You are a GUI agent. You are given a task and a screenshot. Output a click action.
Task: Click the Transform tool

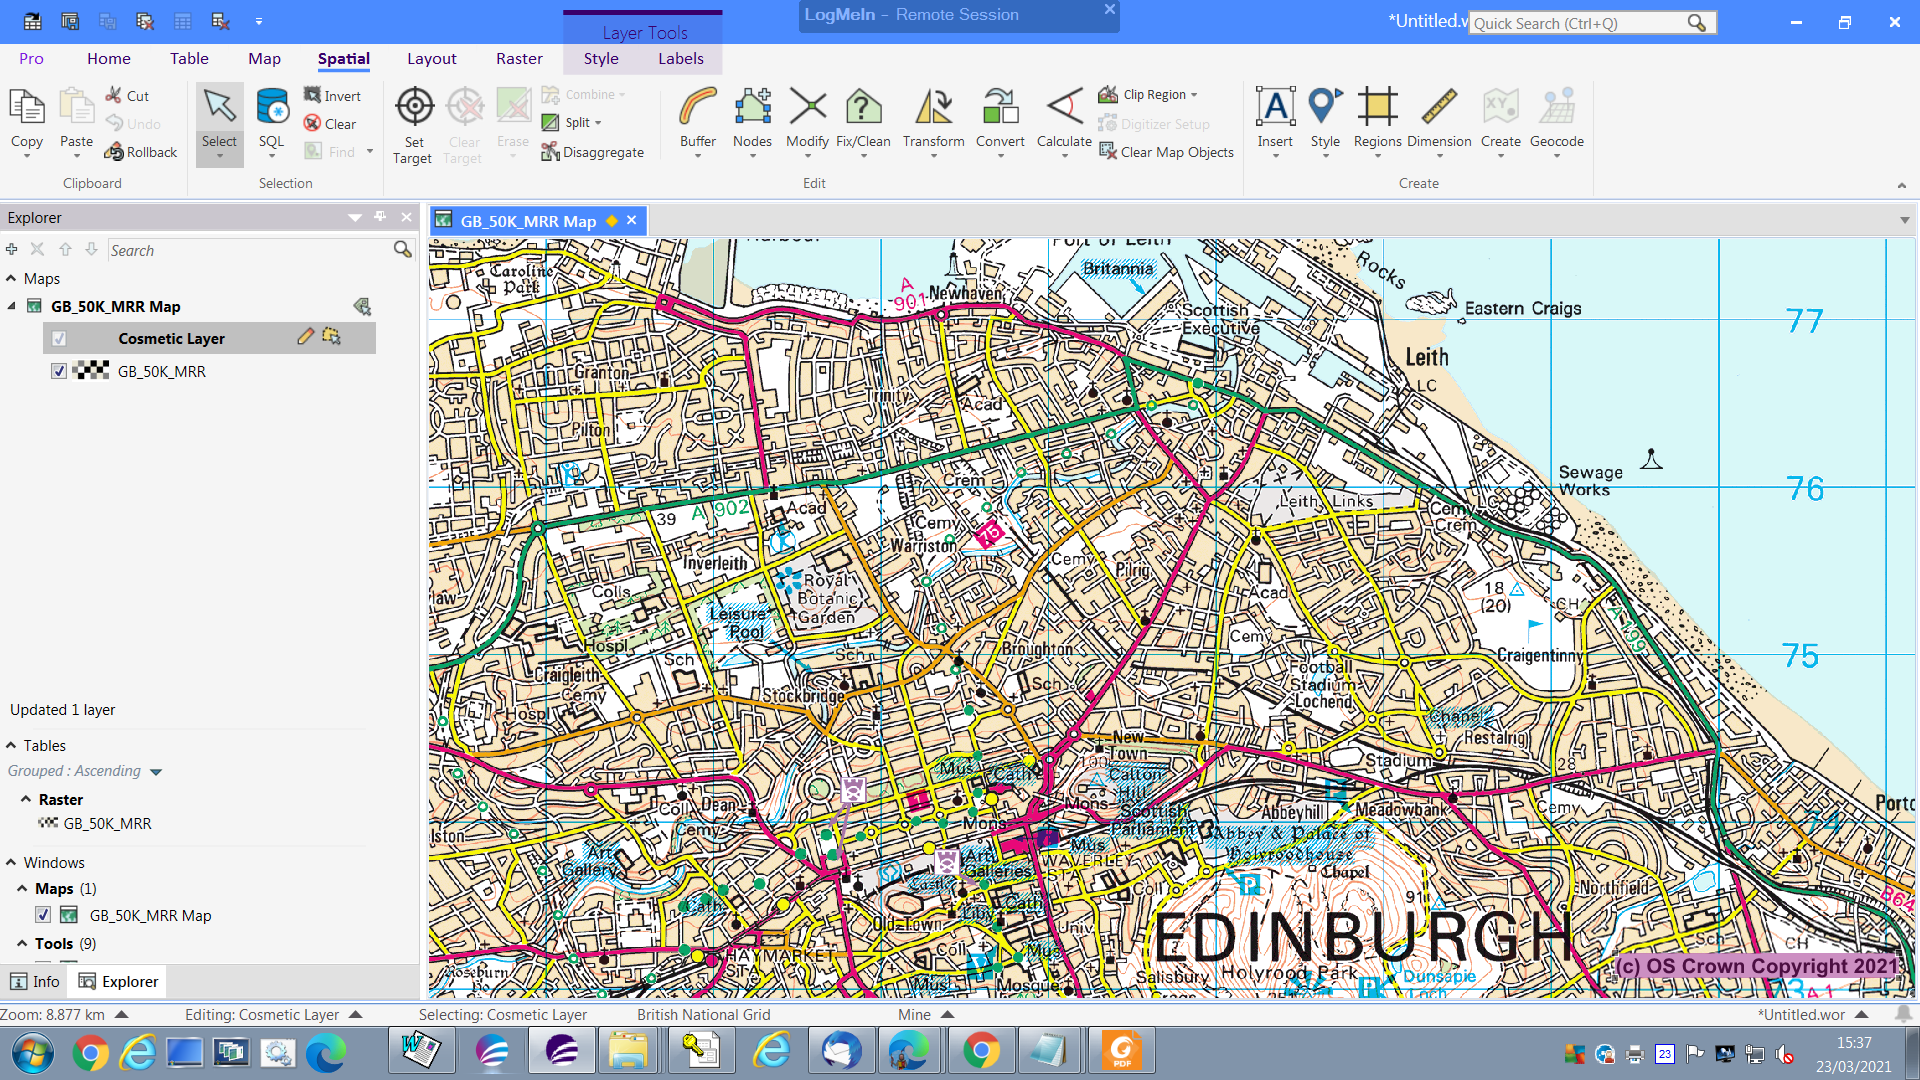[x=932, y=120]
